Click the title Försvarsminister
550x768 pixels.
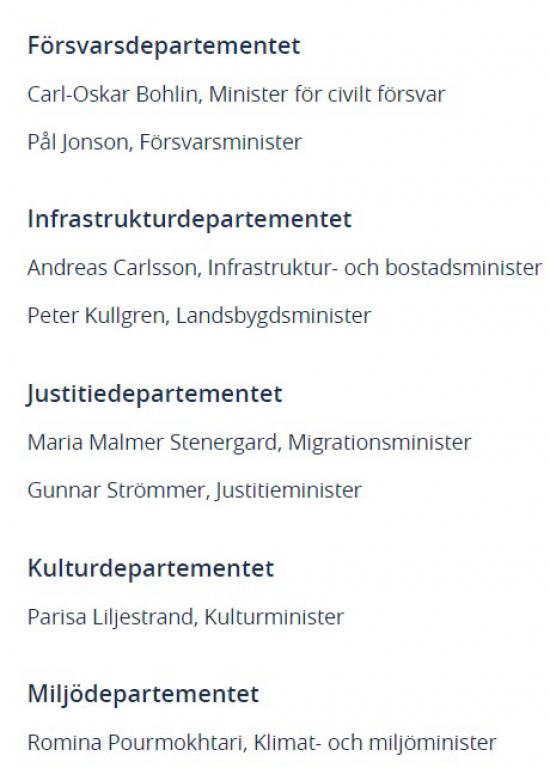[221, 142]
